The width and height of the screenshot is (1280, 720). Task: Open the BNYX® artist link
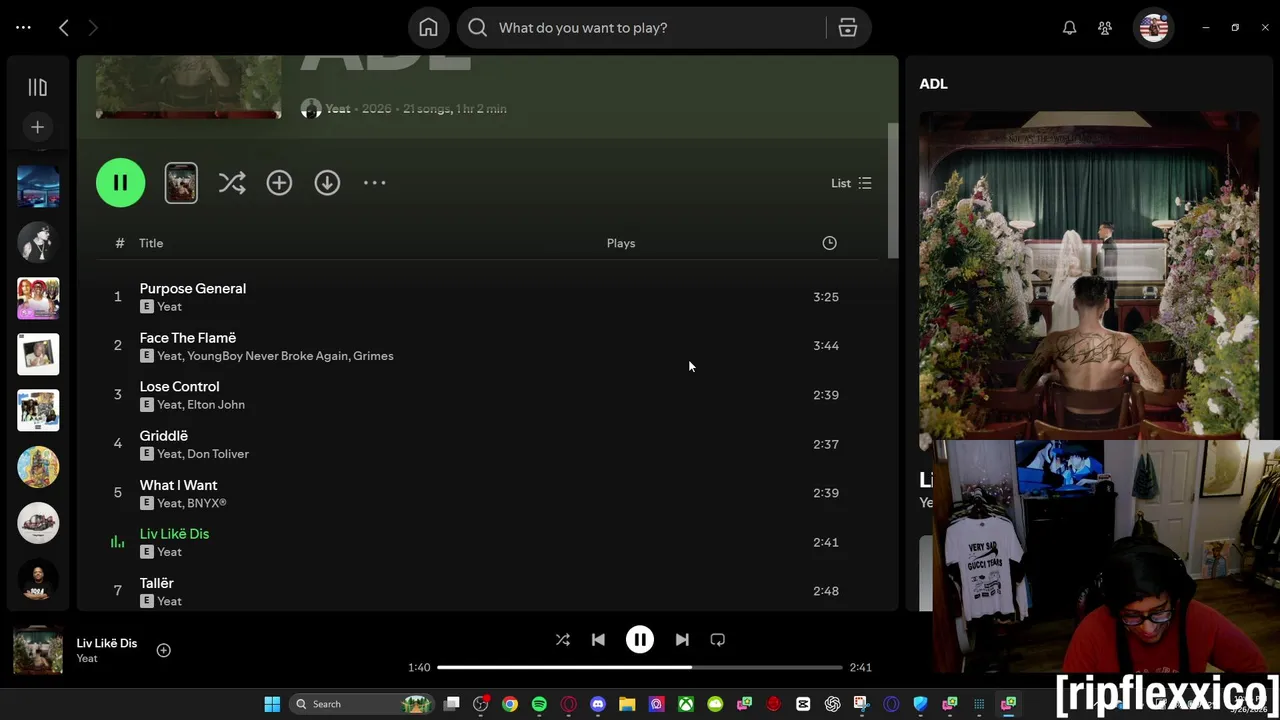coord(207,503)
